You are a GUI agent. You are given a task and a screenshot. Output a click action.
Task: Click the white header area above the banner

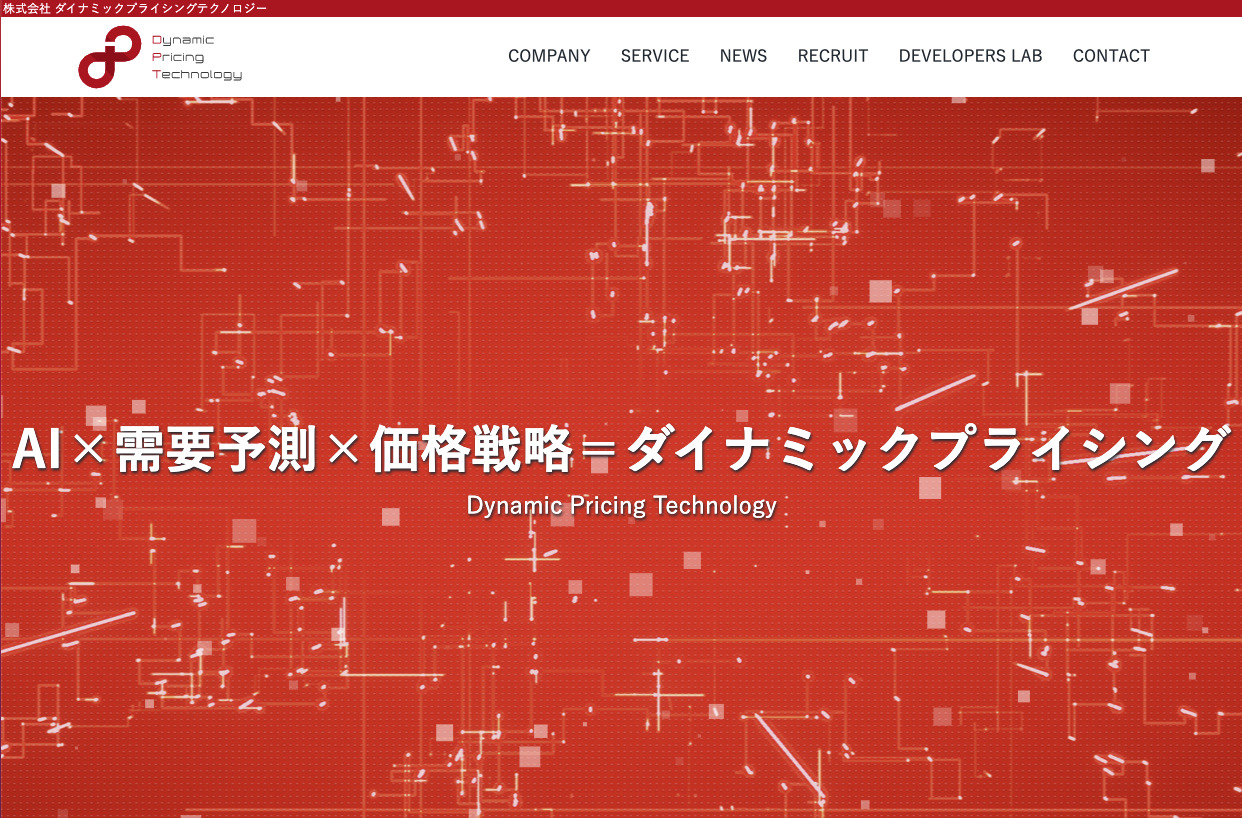click(380, 57)
